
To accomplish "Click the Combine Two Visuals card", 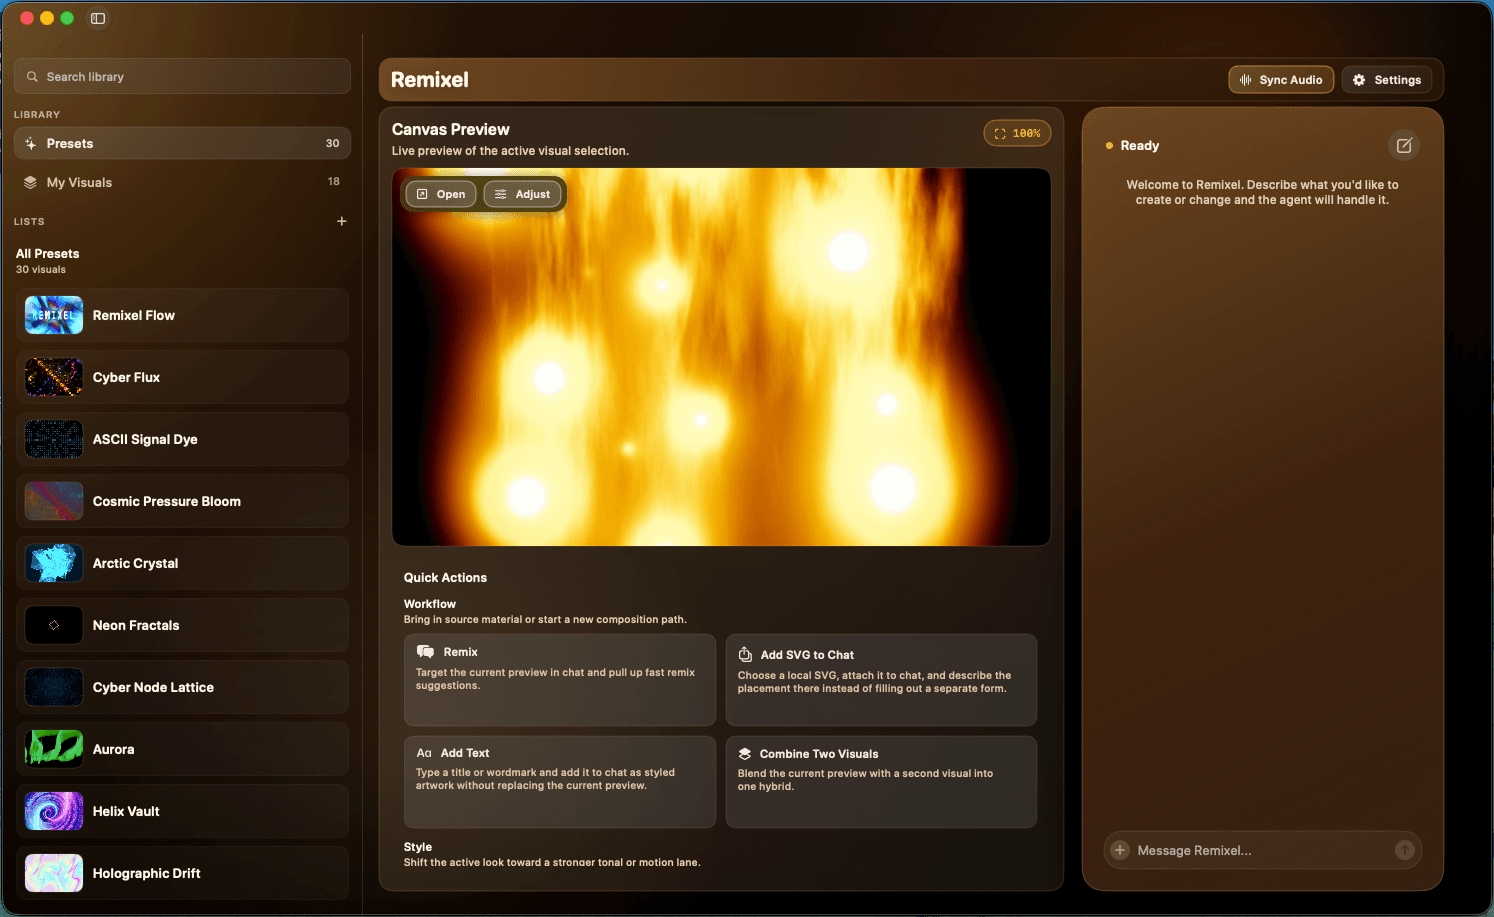I will pos(881,782).
